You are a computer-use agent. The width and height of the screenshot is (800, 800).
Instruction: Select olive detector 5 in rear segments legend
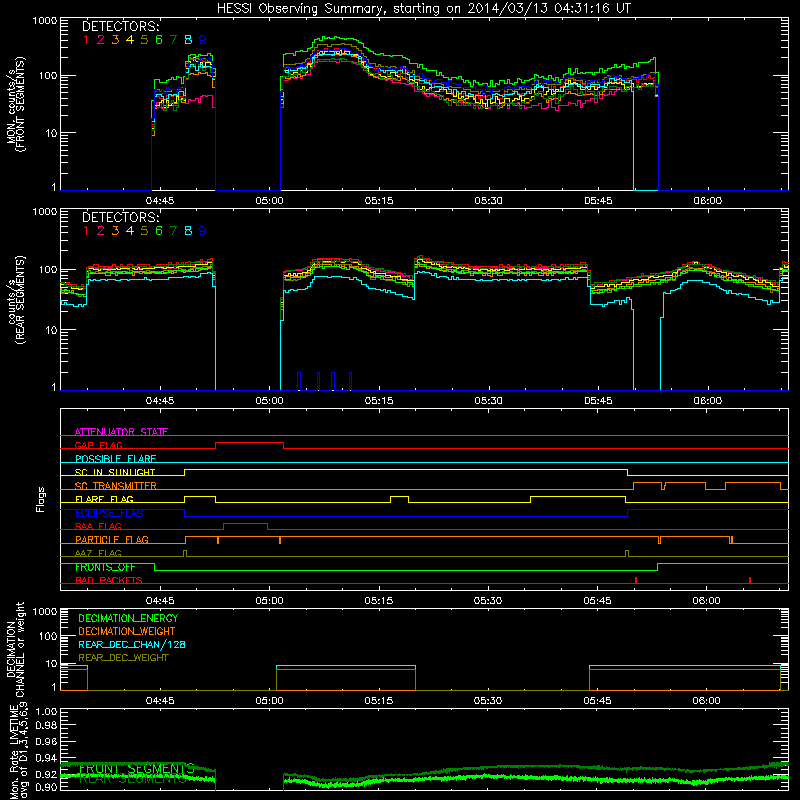coord(144,231)
